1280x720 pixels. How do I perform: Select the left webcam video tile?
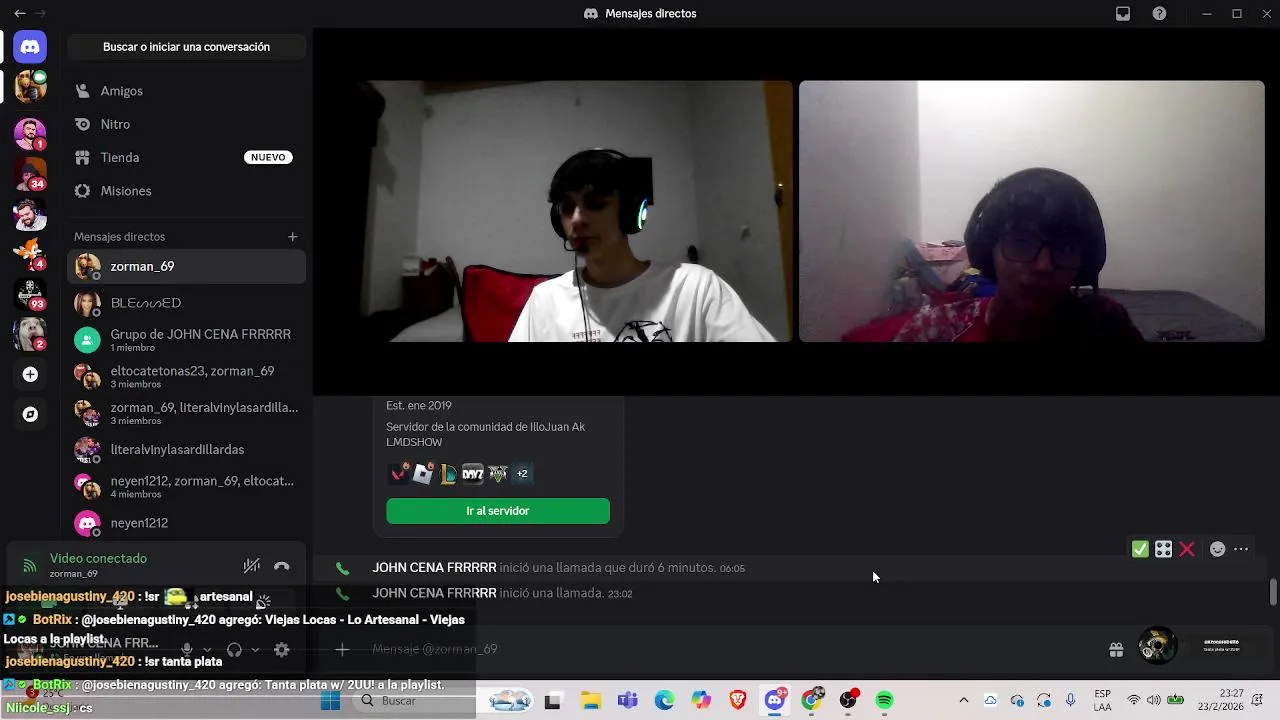pos(560,212)
